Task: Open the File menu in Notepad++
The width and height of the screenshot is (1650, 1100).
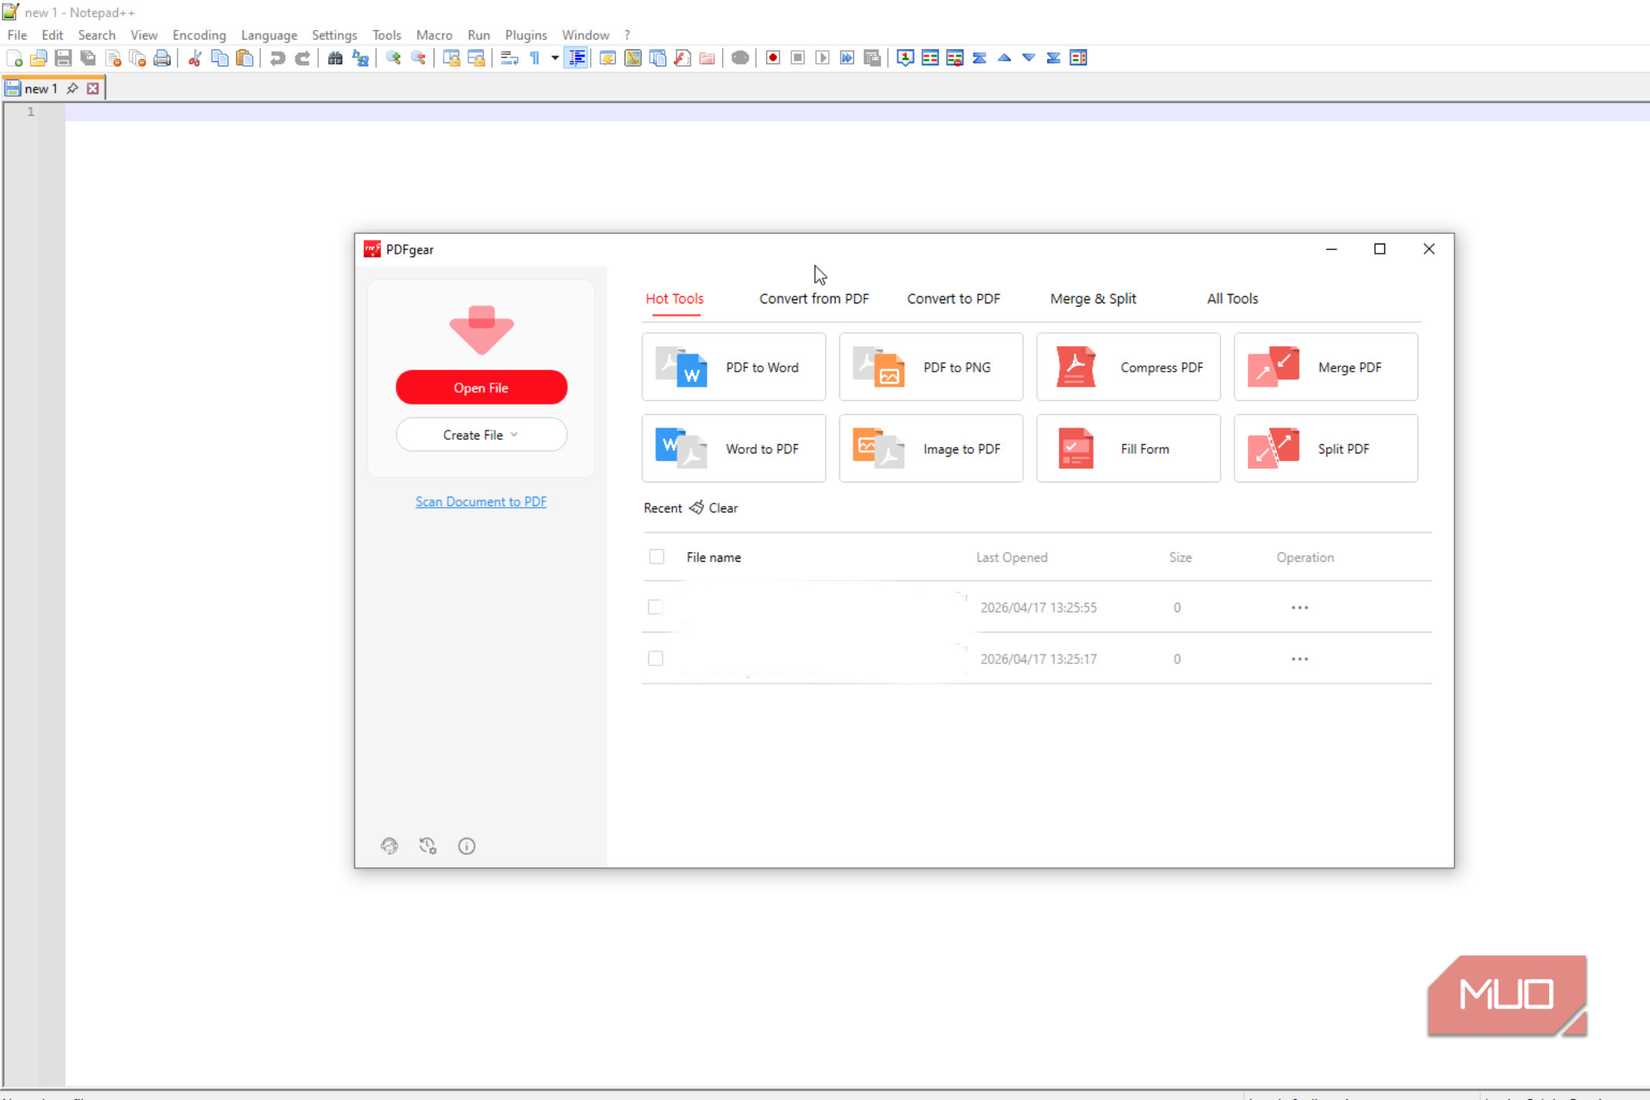Action: (x=17, y=35)
